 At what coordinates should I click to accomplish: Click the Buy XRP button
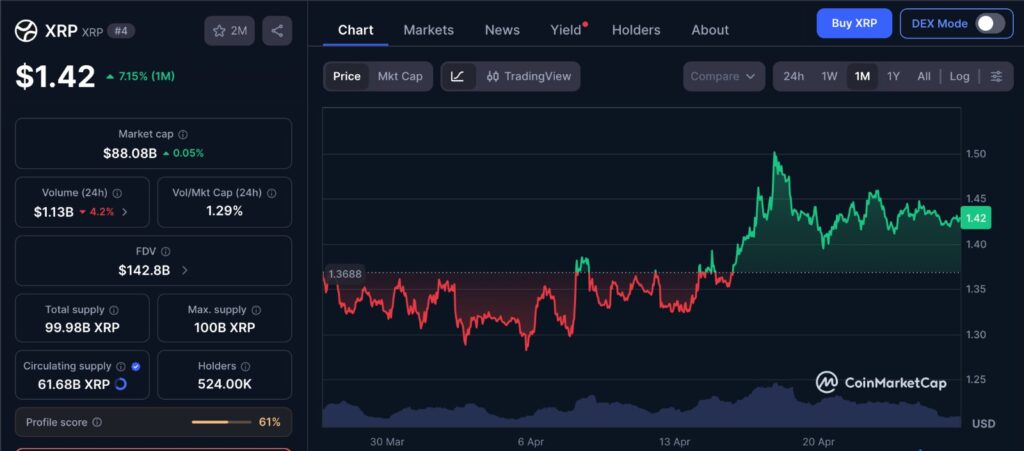tap(854, 23)
